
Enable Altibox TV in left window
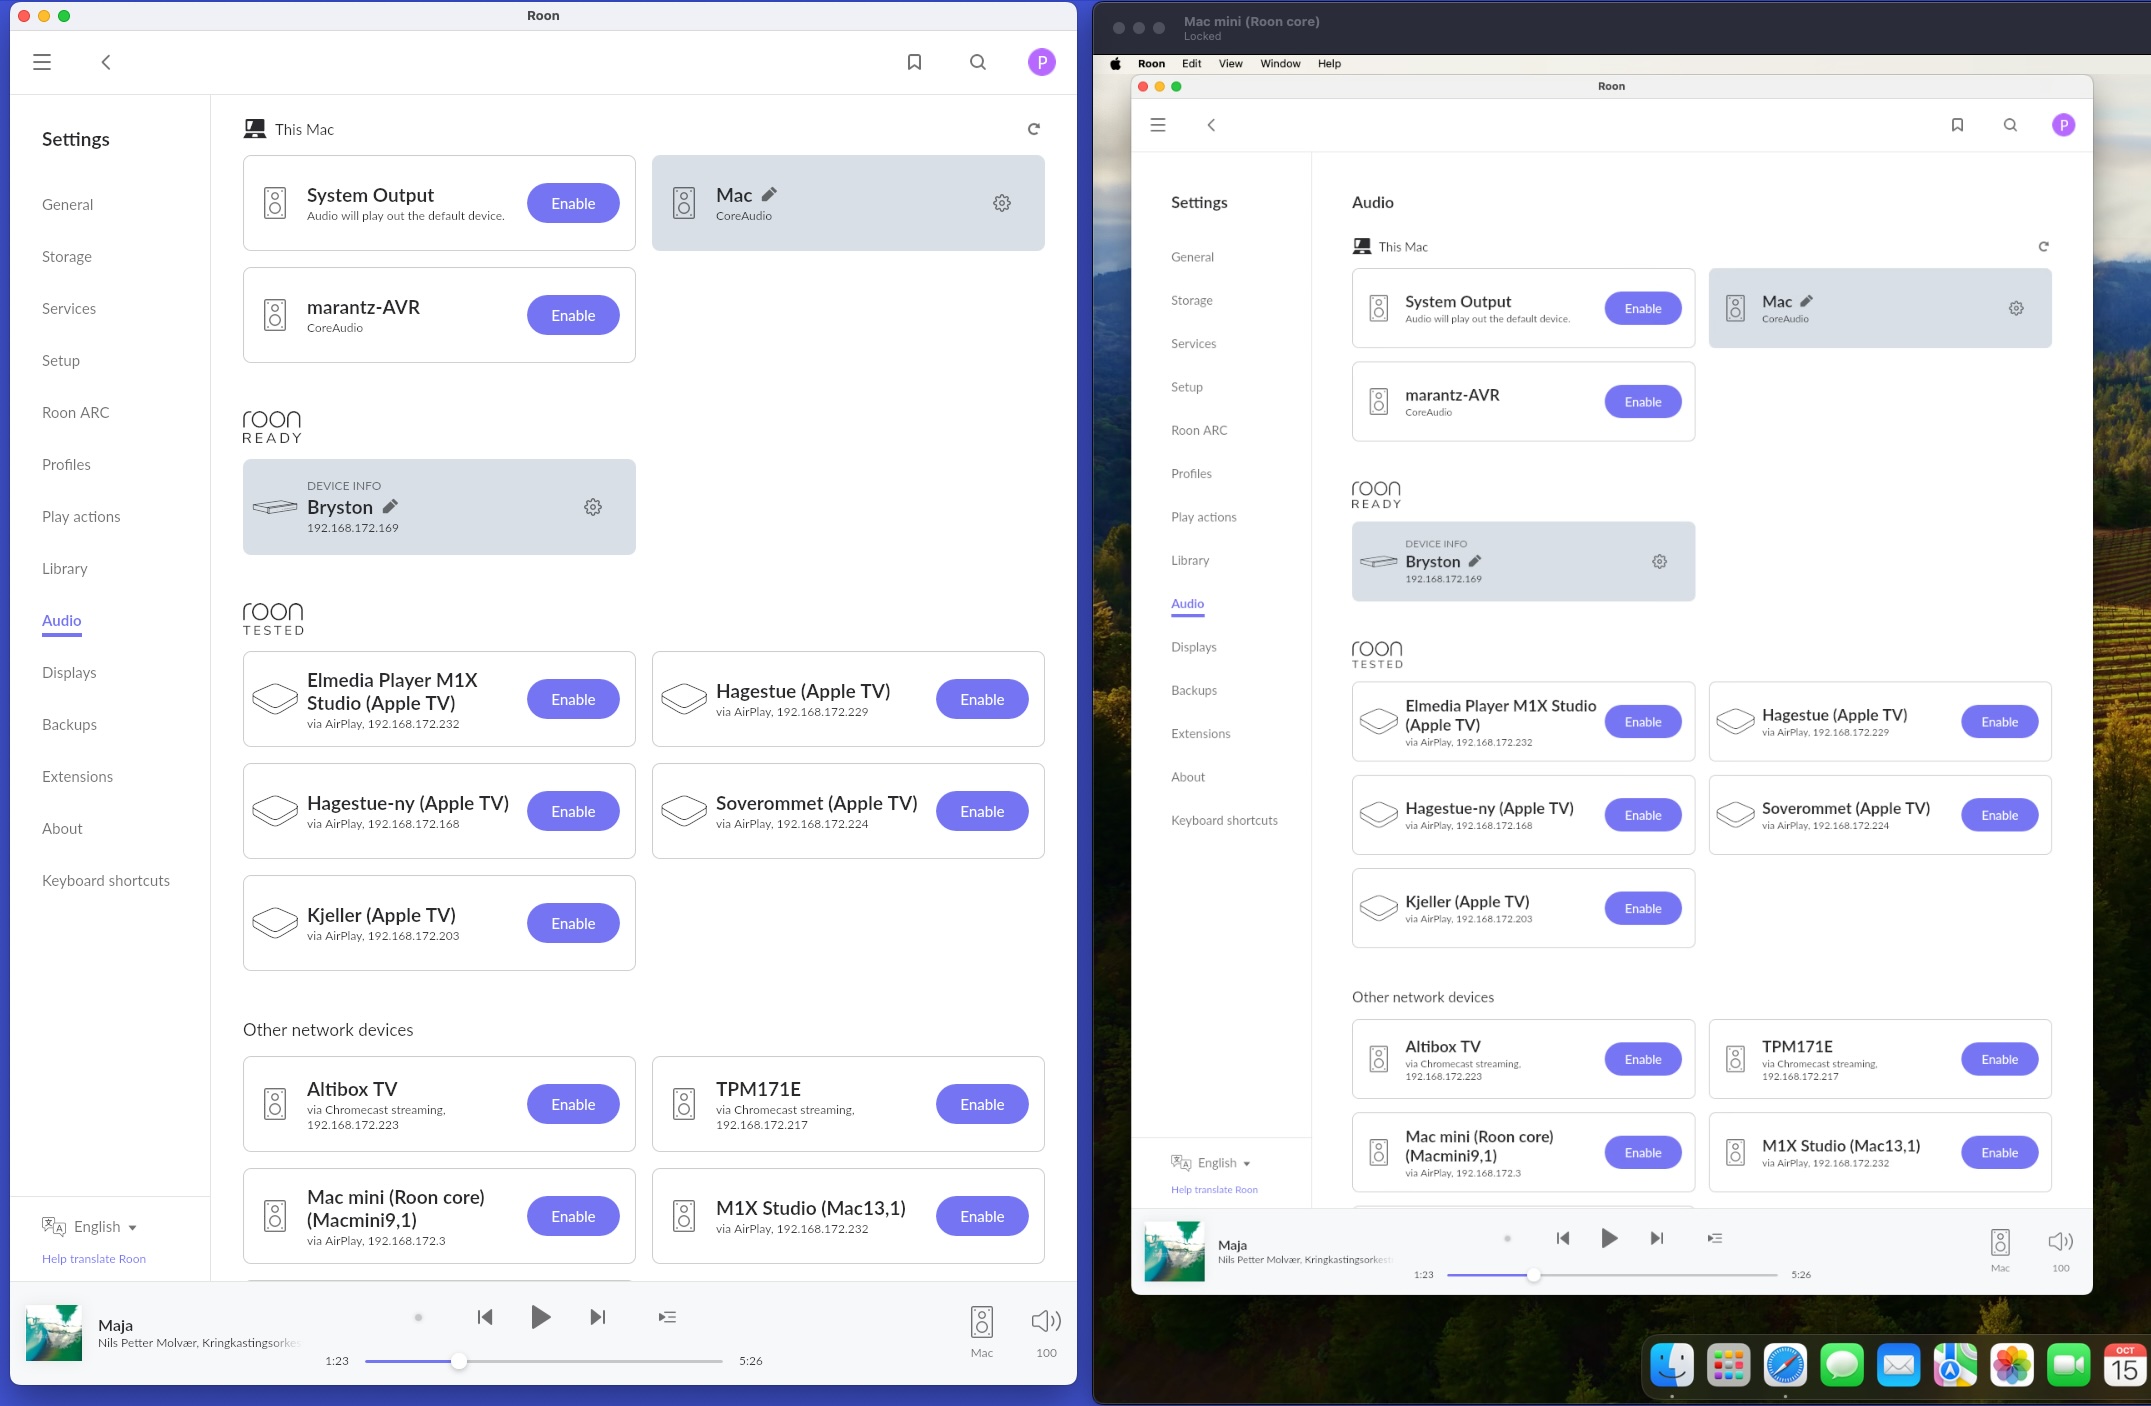pyautogui.click(x=573, y=1104)
